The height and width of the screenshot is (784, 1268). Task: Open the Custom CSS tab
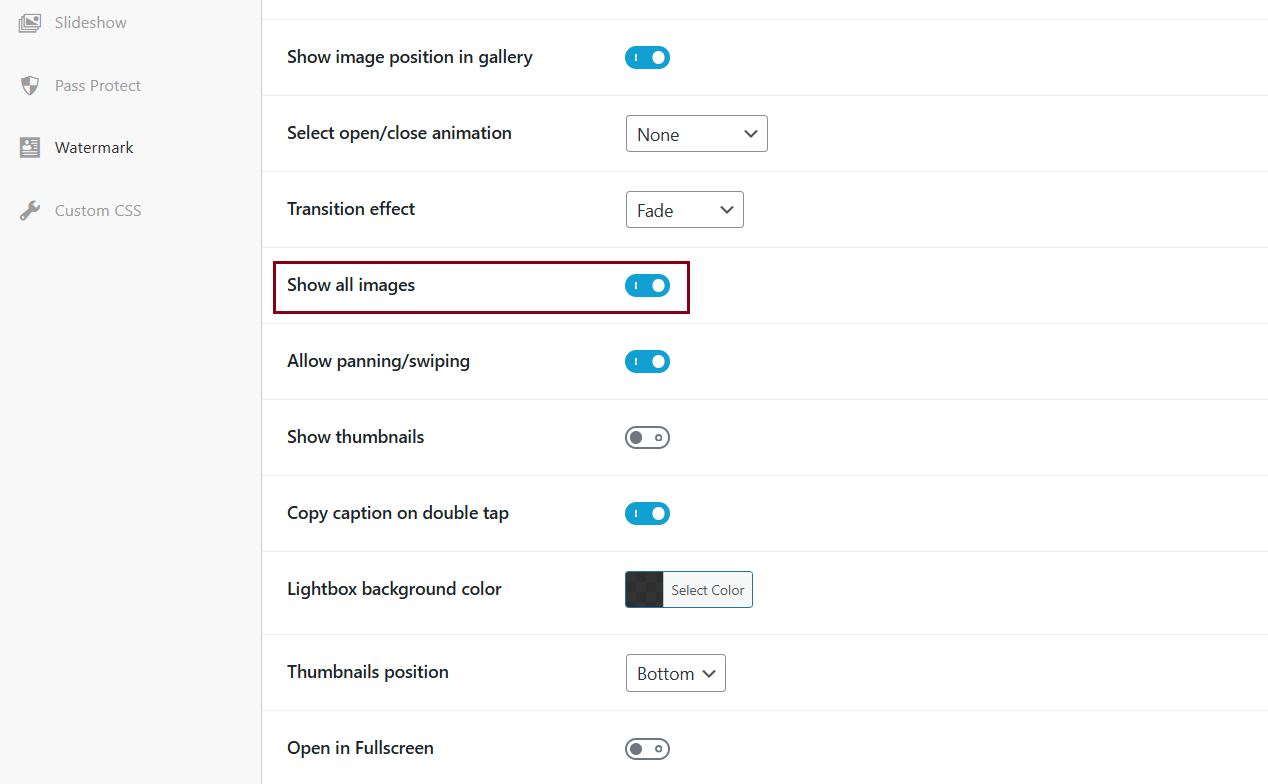[98, 210]
